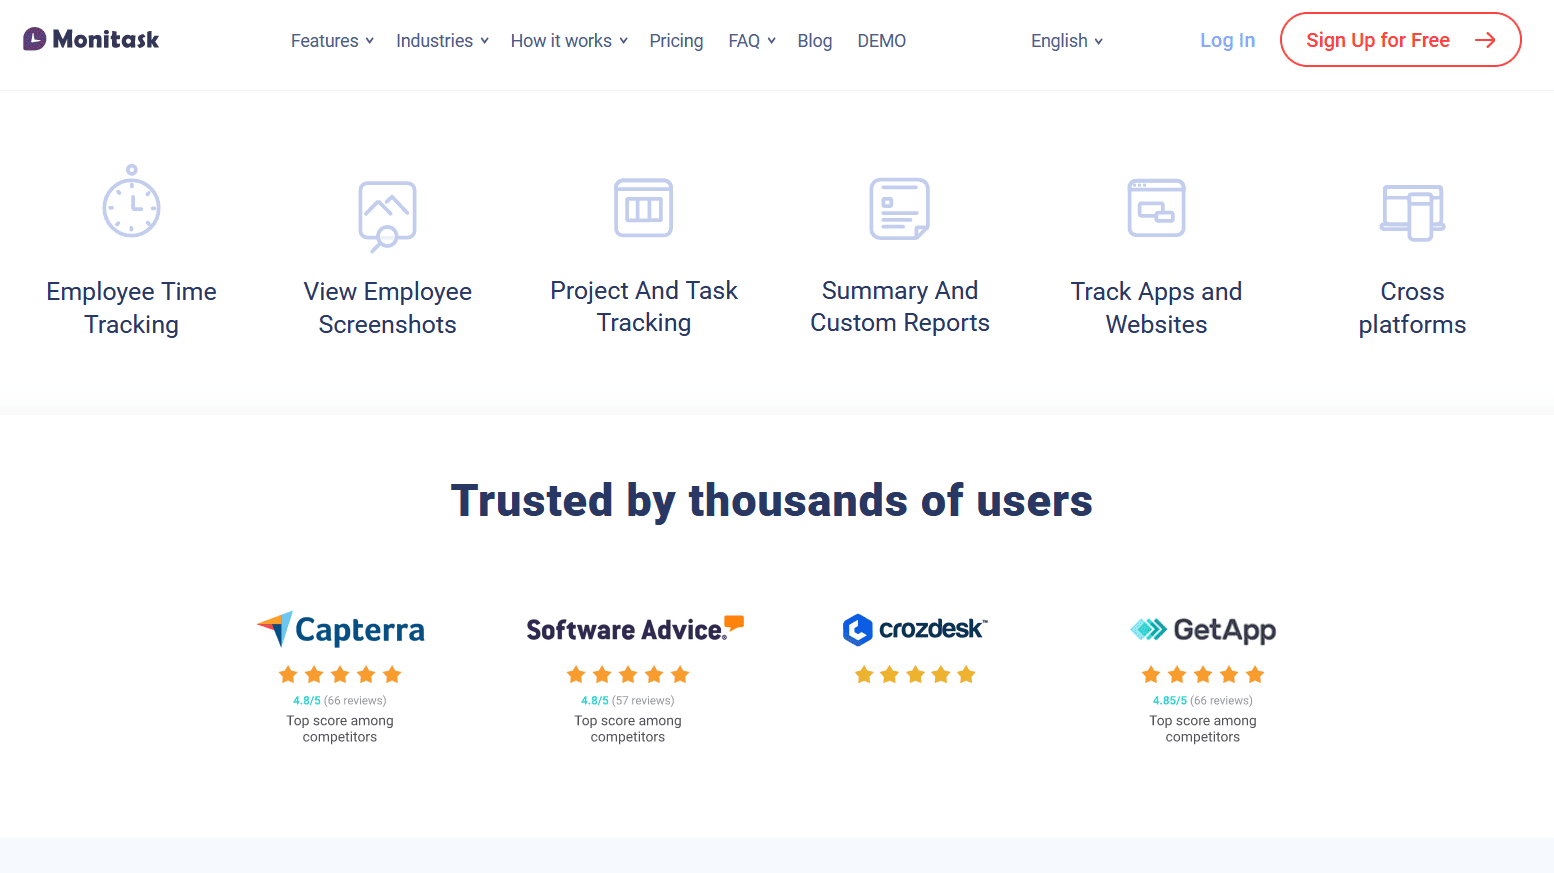The height and width of the screenshot is (873, 1554).
Task: Click the Cross platforms icon
Action: [1413, 211]
